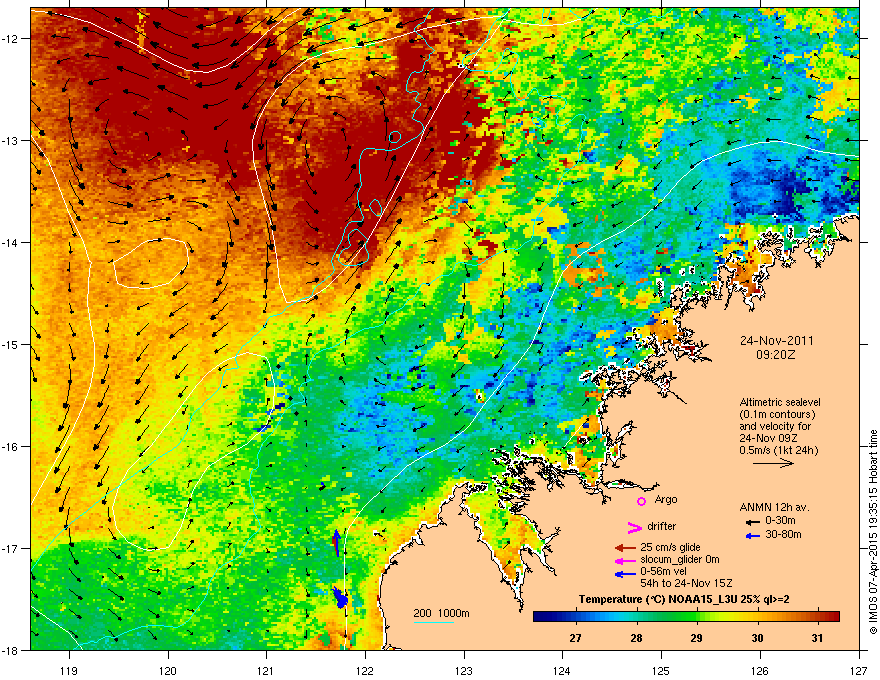Click the '09:20Z' time label
This screenshot has height=680, width=880.
776,355
